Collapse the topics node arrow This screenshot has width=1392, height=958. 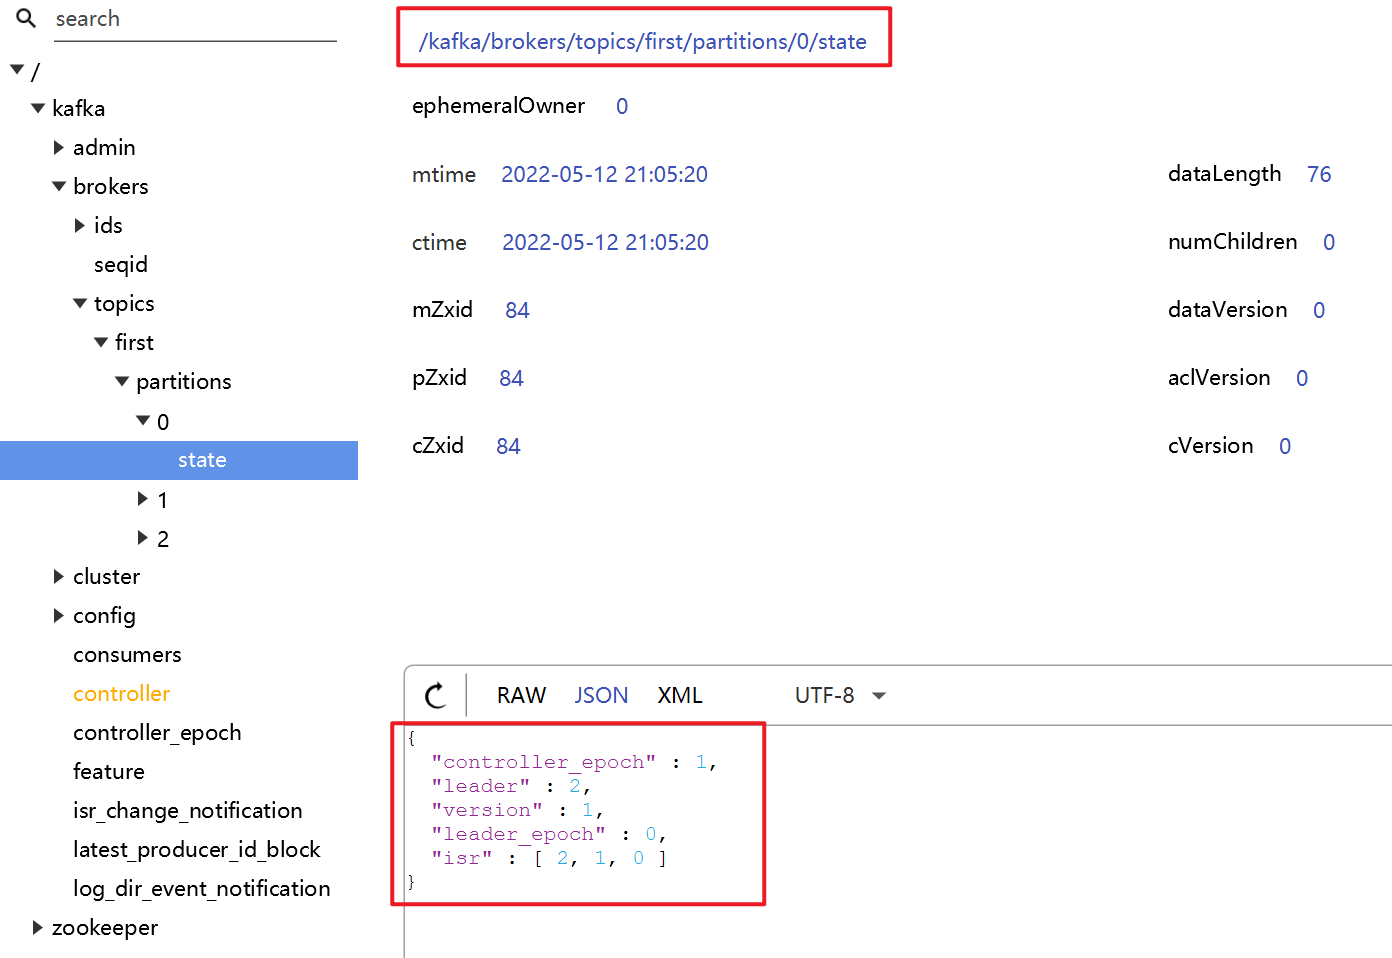(80, 303)
